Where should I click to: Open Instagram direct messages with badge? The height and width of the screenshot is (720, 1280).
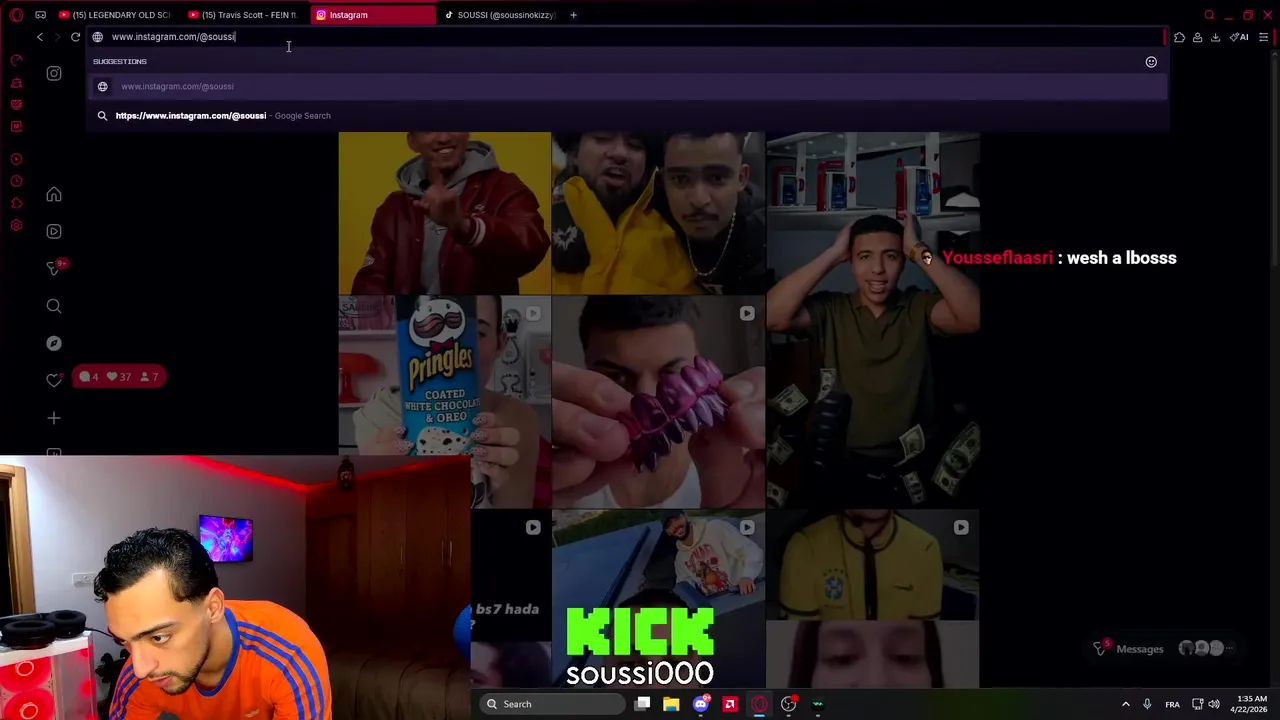[54, 268]
